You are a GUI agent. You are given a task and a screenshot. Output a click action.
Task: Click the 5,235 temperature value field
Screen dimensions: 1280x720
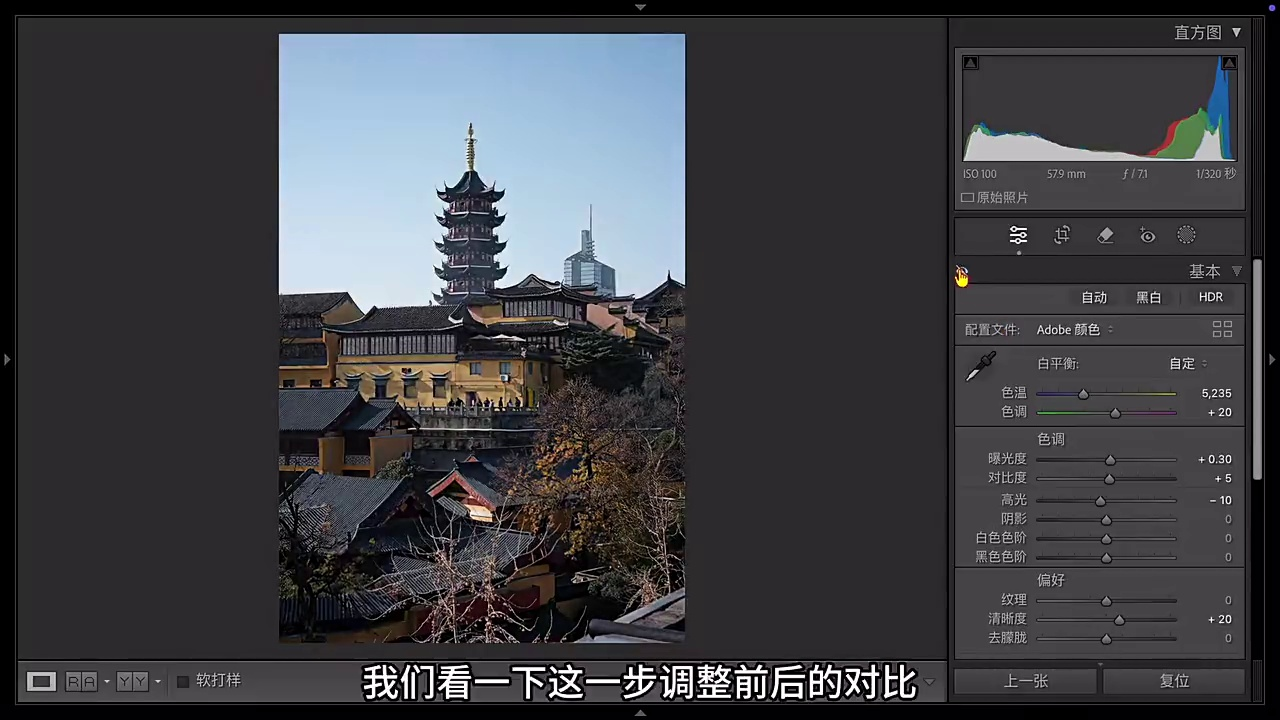coord(1216,394)
